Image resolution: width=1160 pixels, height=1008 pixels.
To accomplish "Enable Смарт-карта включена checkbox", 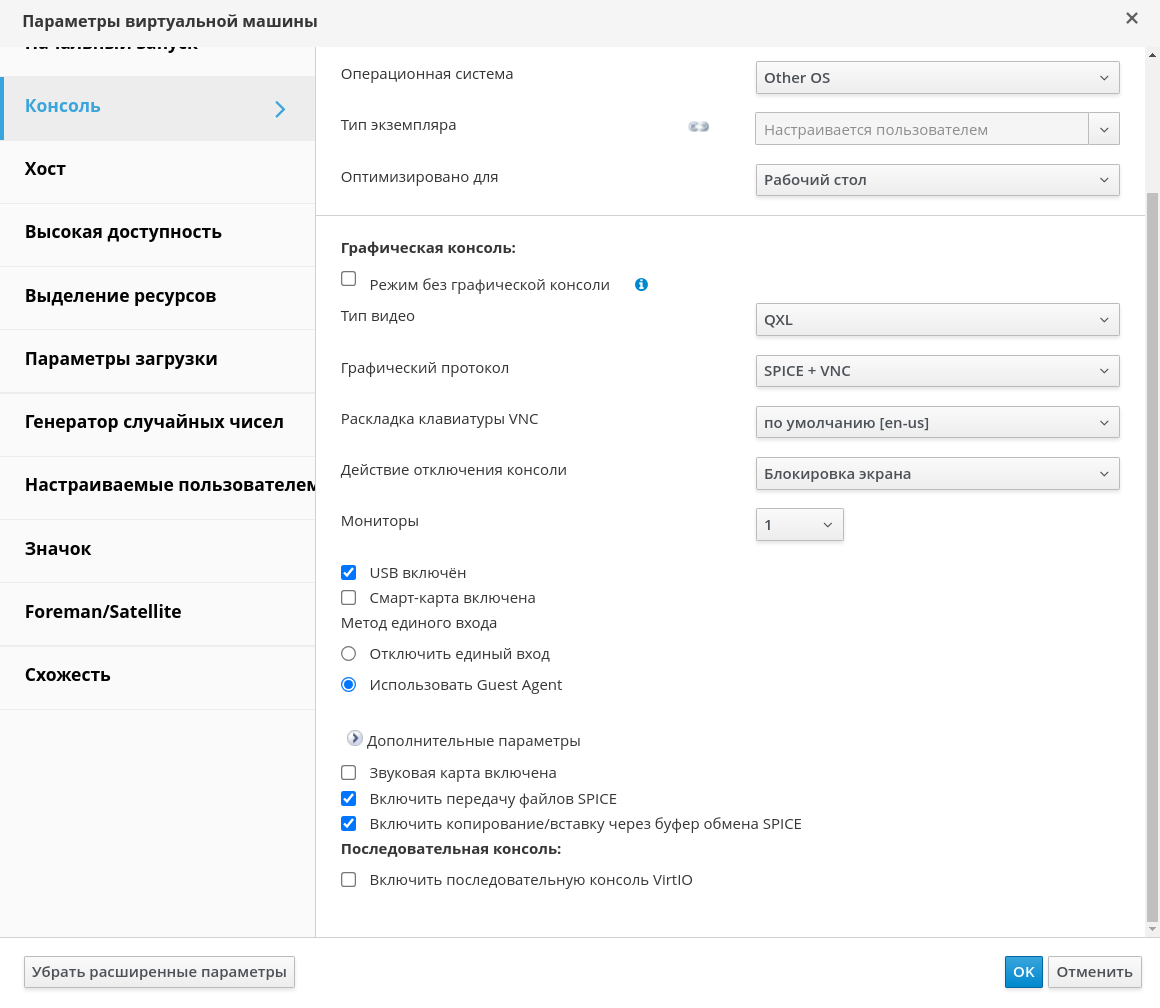I will pyautogui.click(x=349, y=598).
